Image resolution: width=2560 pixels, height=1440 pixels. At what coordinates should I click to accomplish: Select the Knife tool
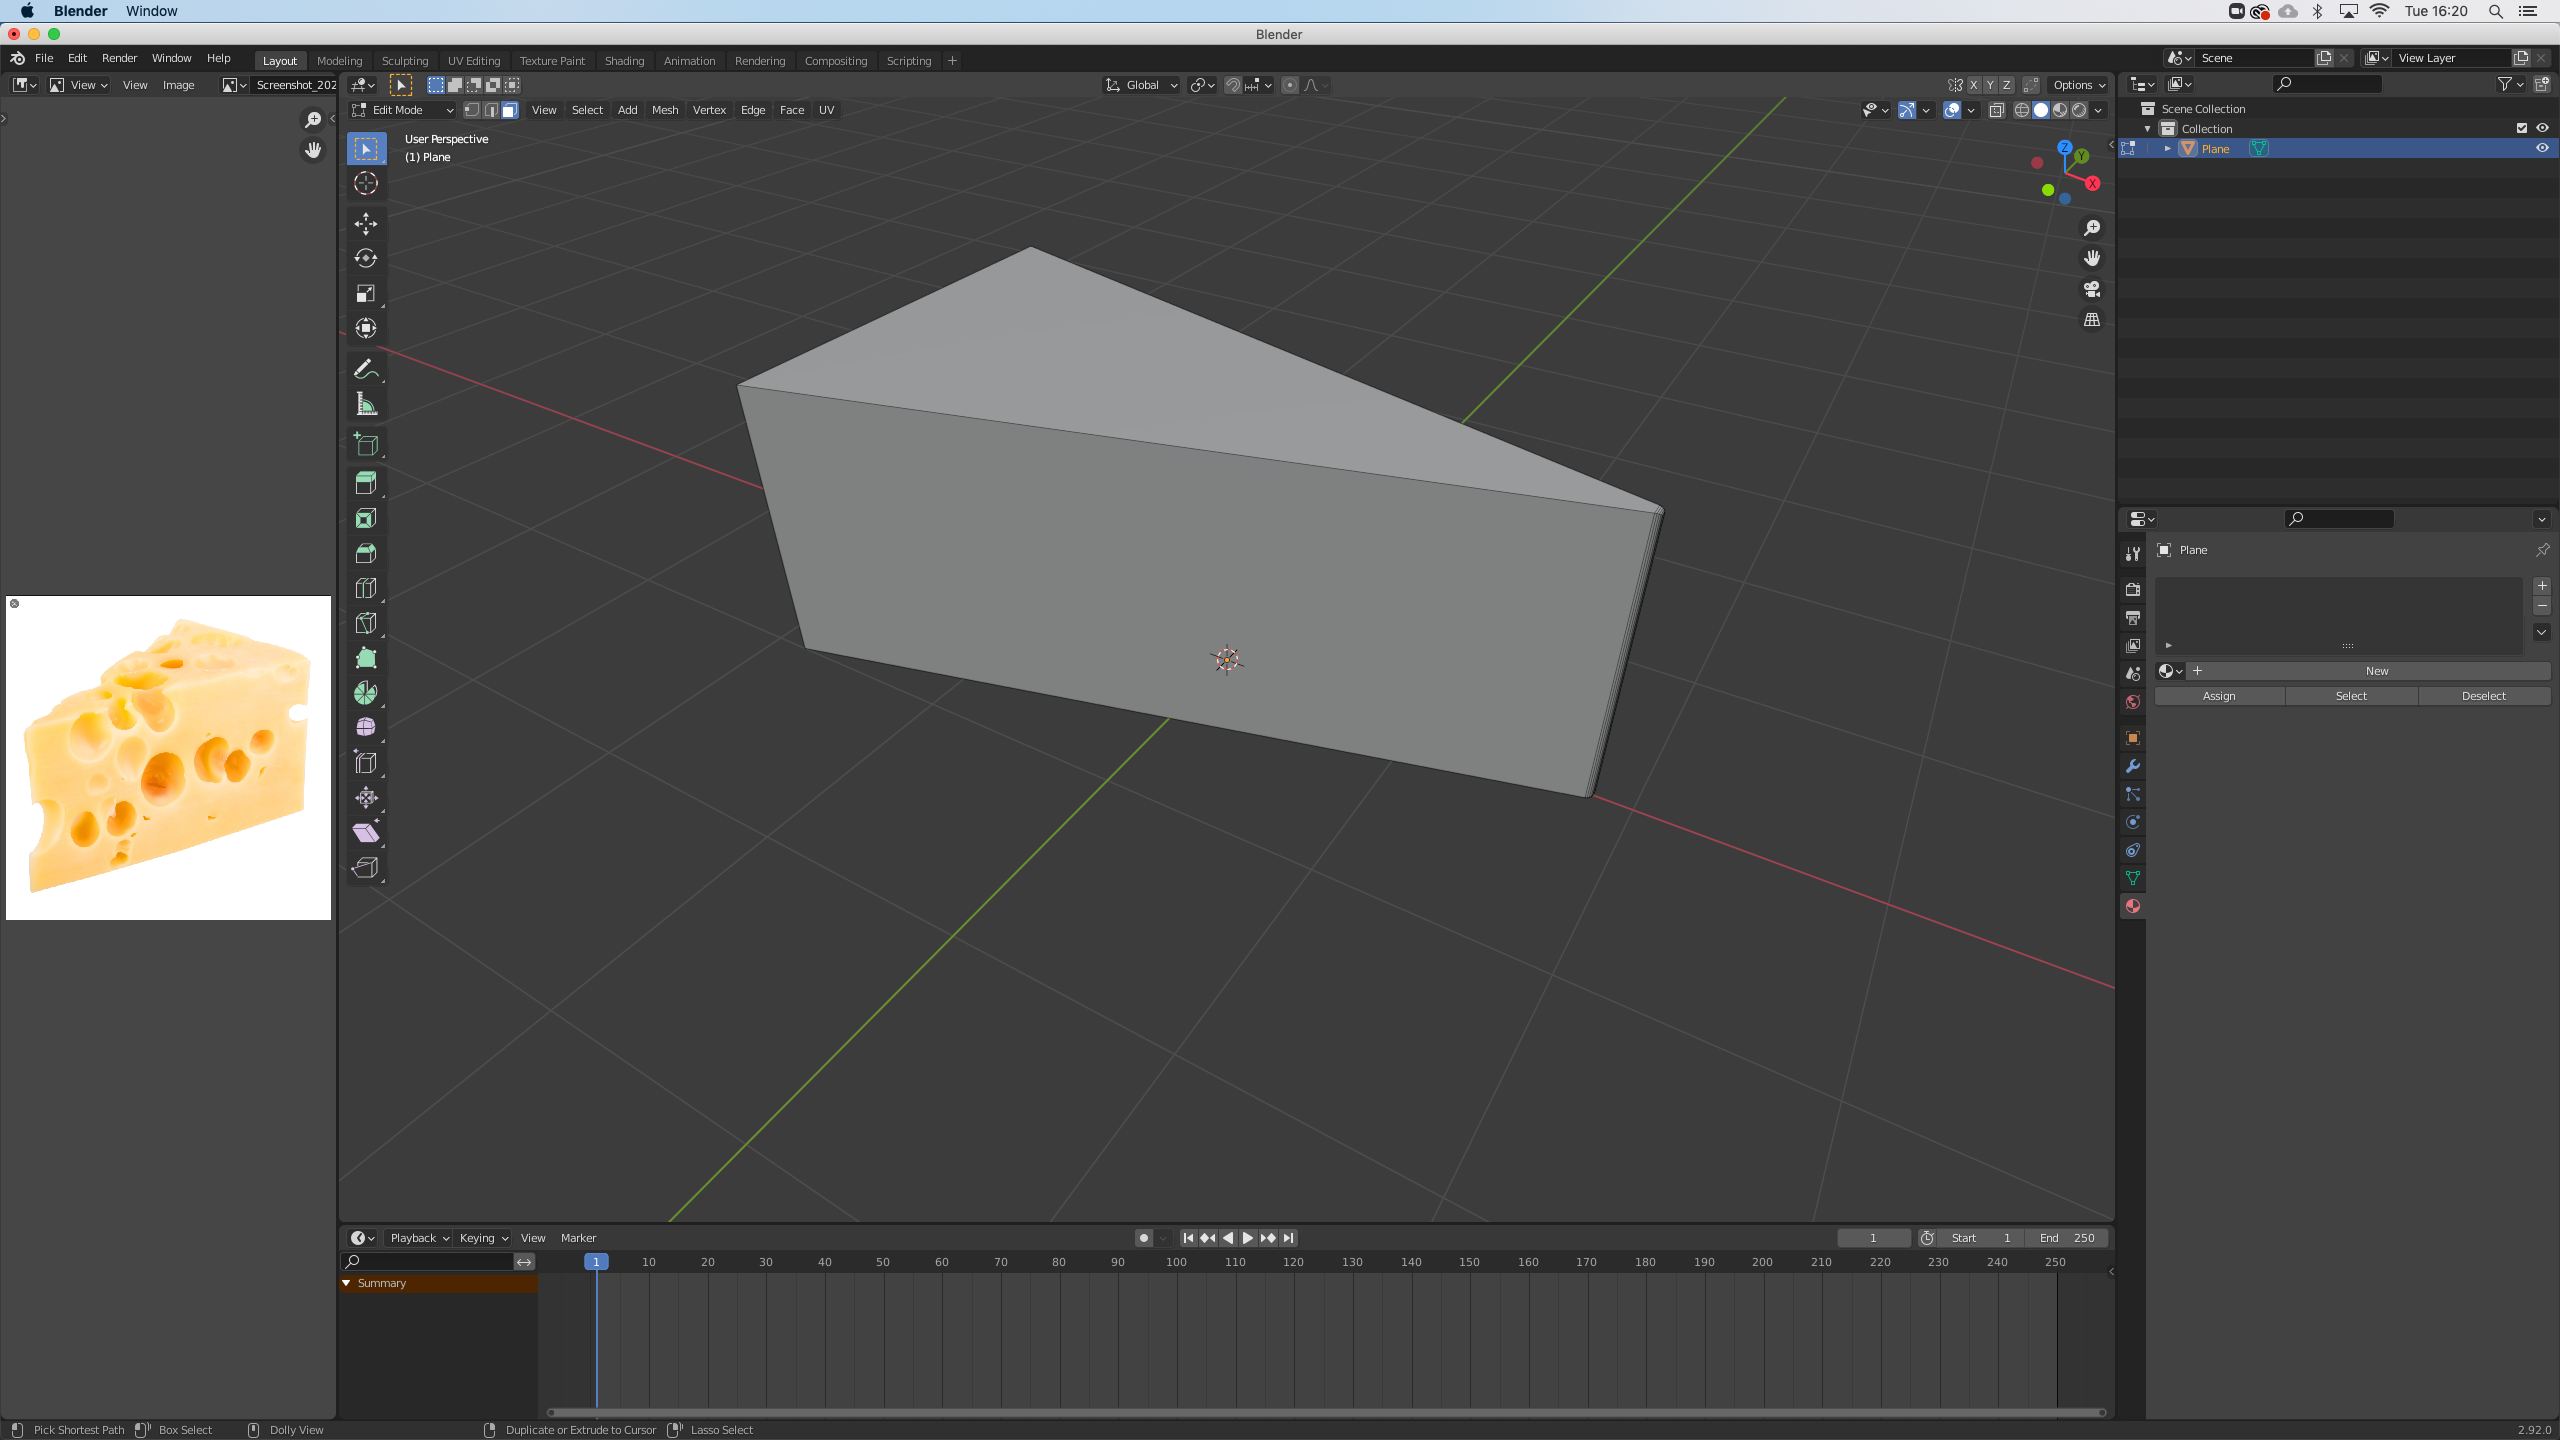pyautogui.click(x=366, y=624)
